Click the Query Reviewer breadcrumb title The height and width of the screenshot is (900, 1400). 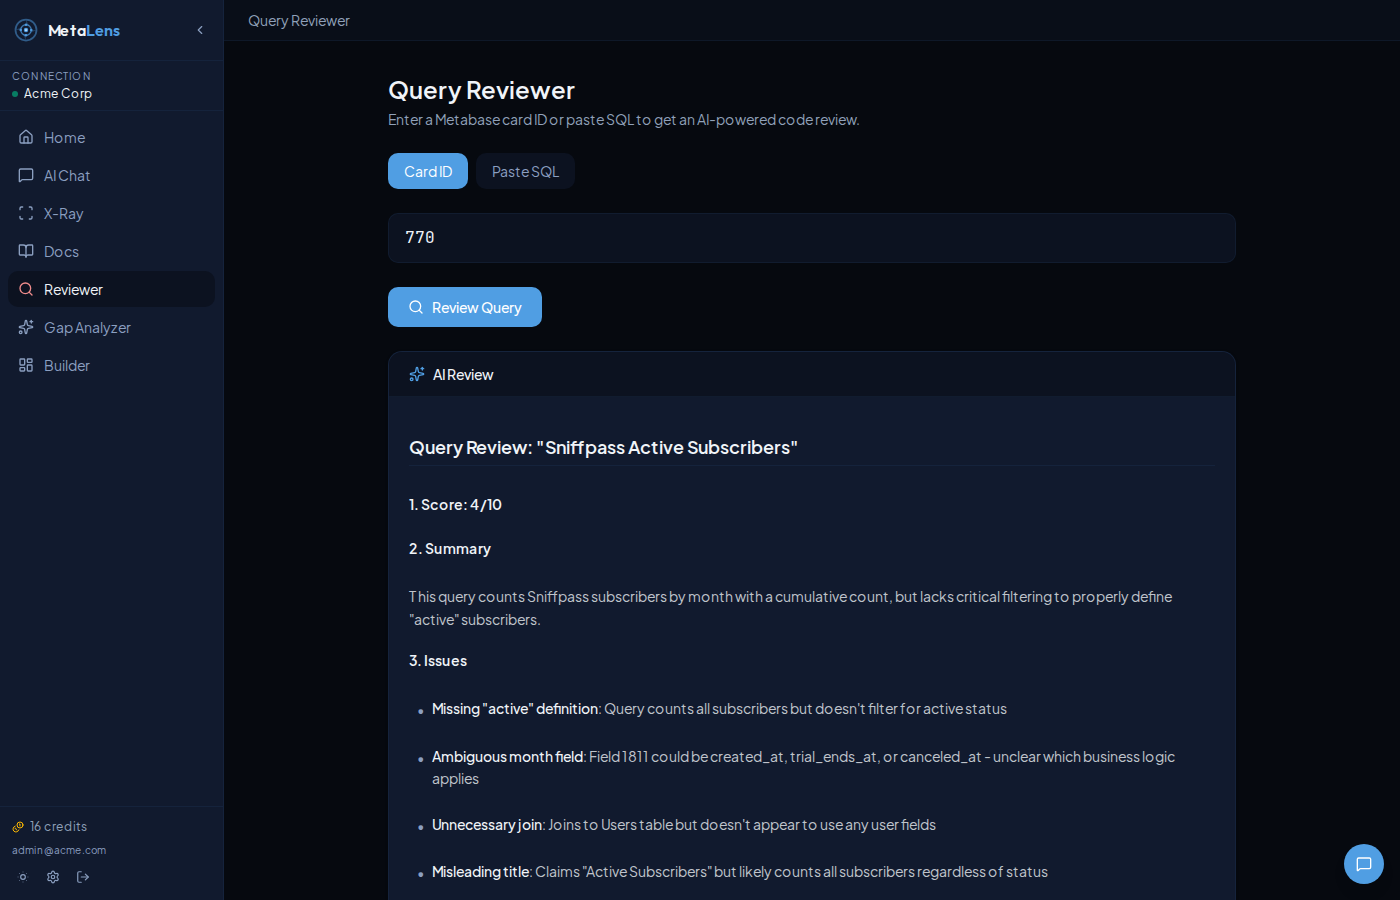click(298, 20)
